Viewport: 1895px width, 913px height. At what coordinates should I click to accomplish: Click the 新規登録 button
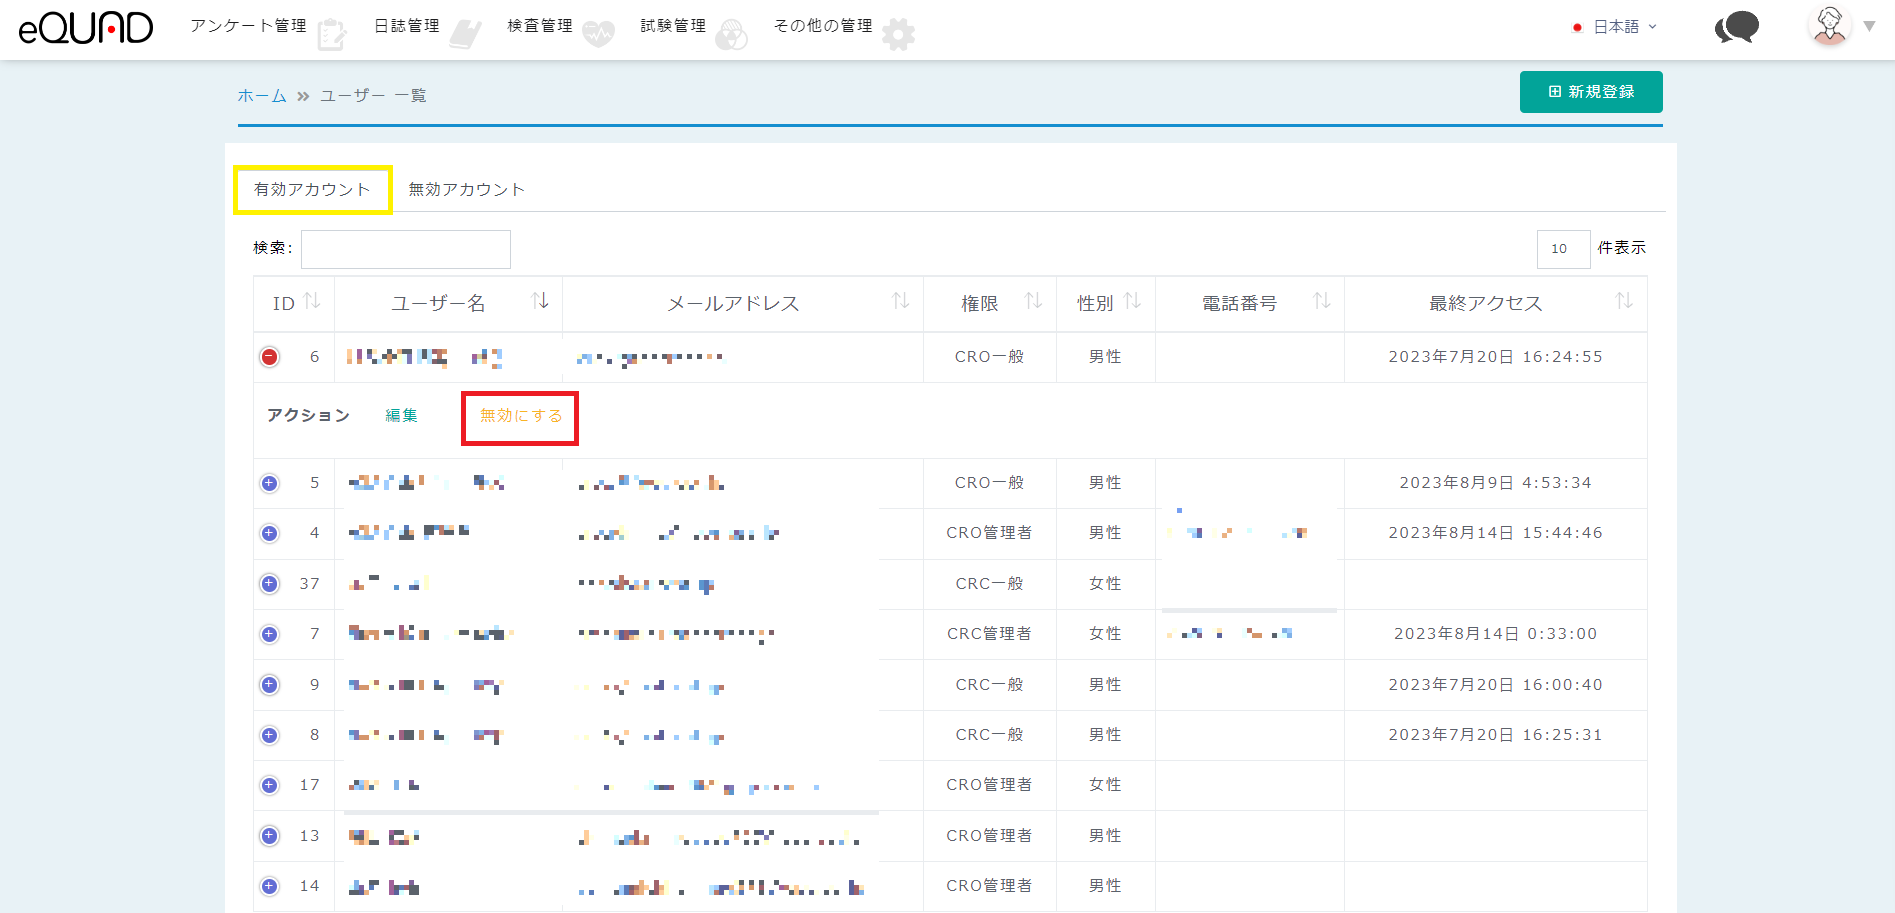[1590, 92]
